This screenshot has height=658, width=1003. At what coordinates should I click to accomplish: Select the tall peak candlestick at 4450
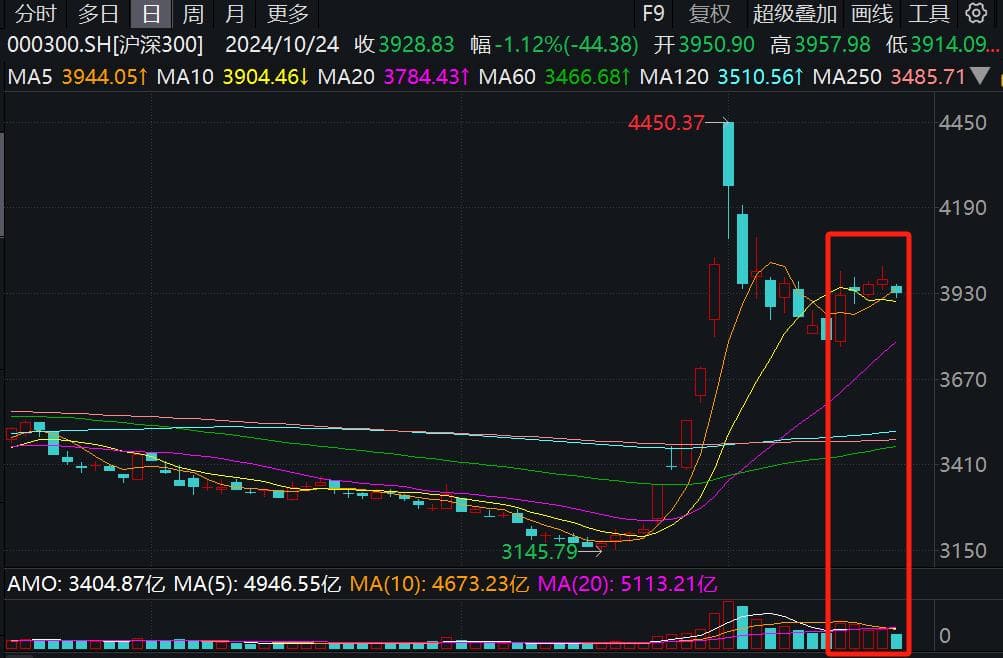pos(728,154)
